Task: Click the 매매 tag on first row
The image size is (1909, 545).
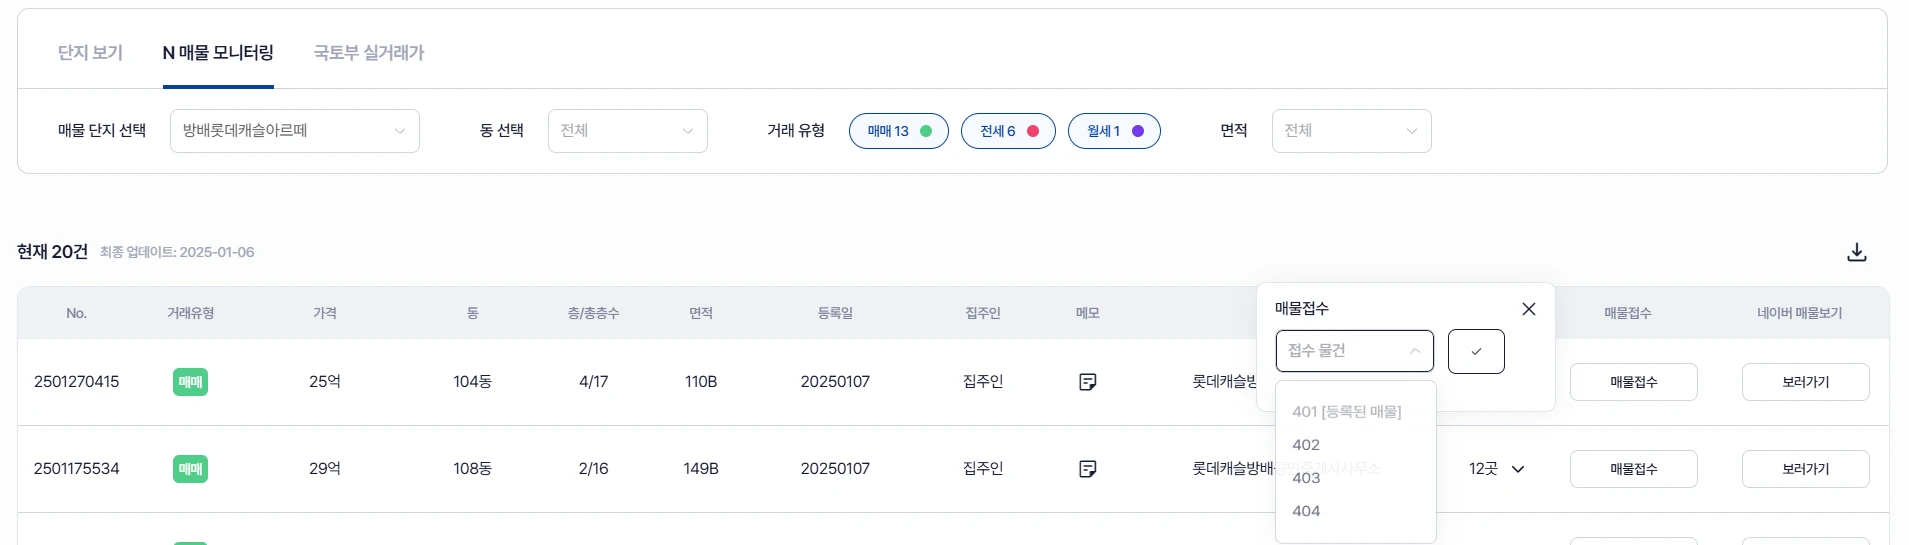Action: [190, 382]
